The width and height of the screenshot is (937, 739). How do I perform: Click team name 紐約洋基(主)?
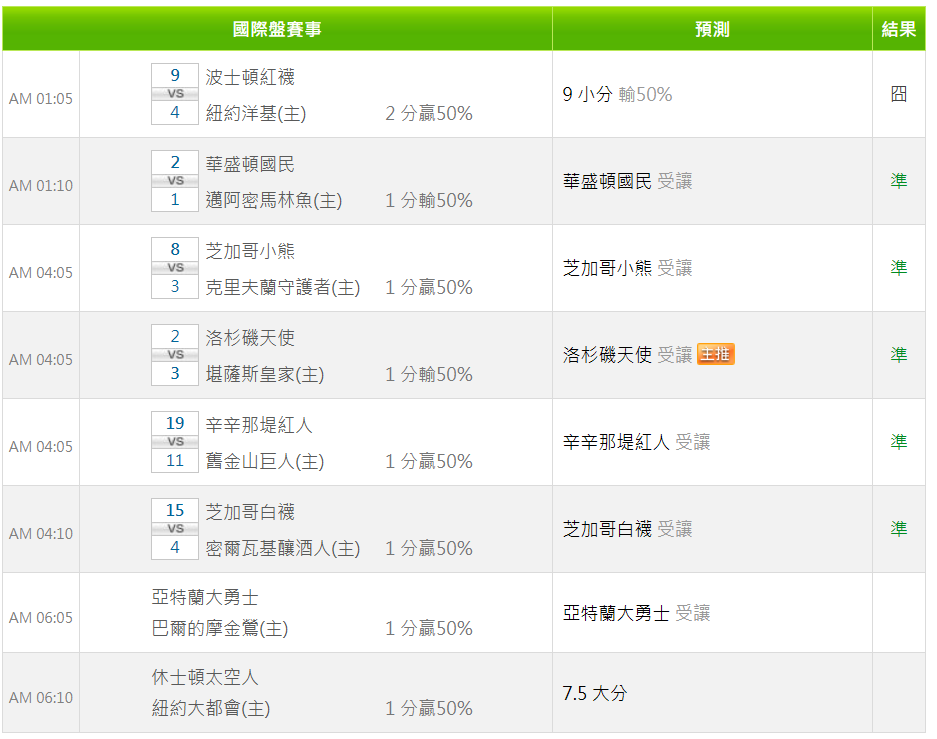(256, 113)
